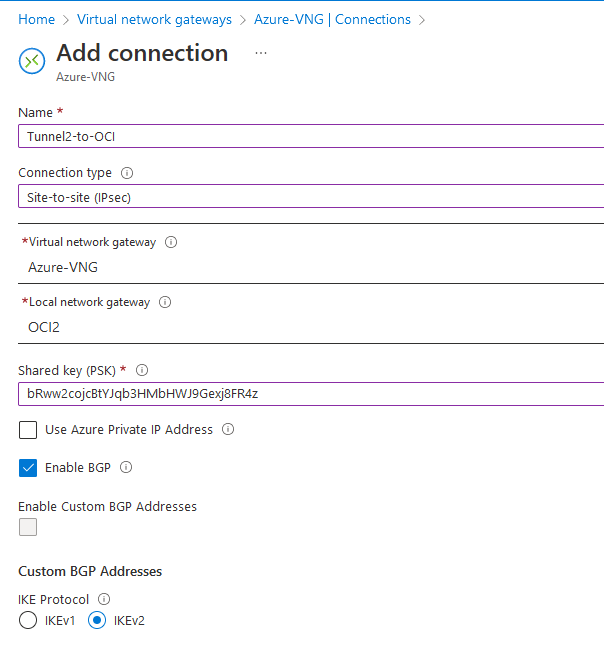Toggle Enable Custom BGP Addresses checkbox

point(28,527)
